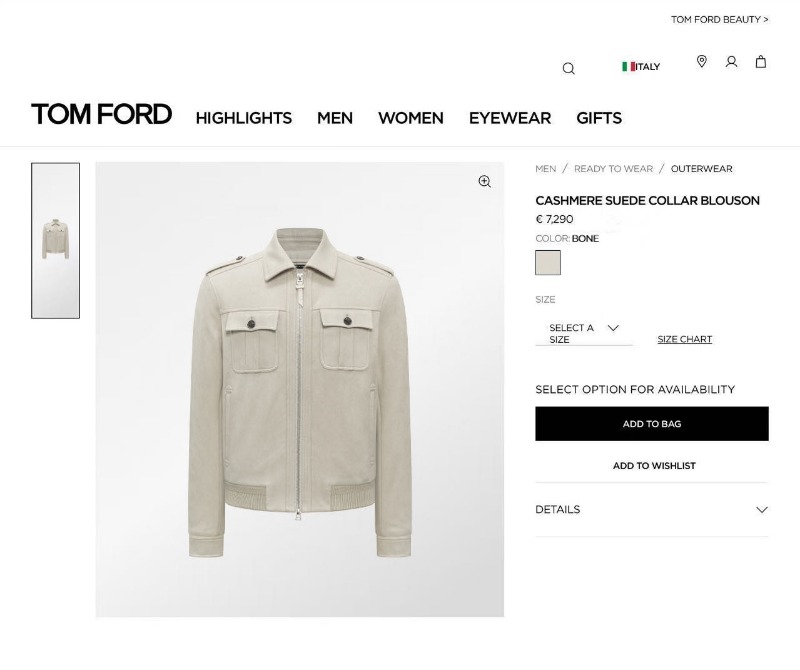800x670 pixels.
Task: Open the Highlights menu
Action: pyautogui.click(x=243, y=118)
